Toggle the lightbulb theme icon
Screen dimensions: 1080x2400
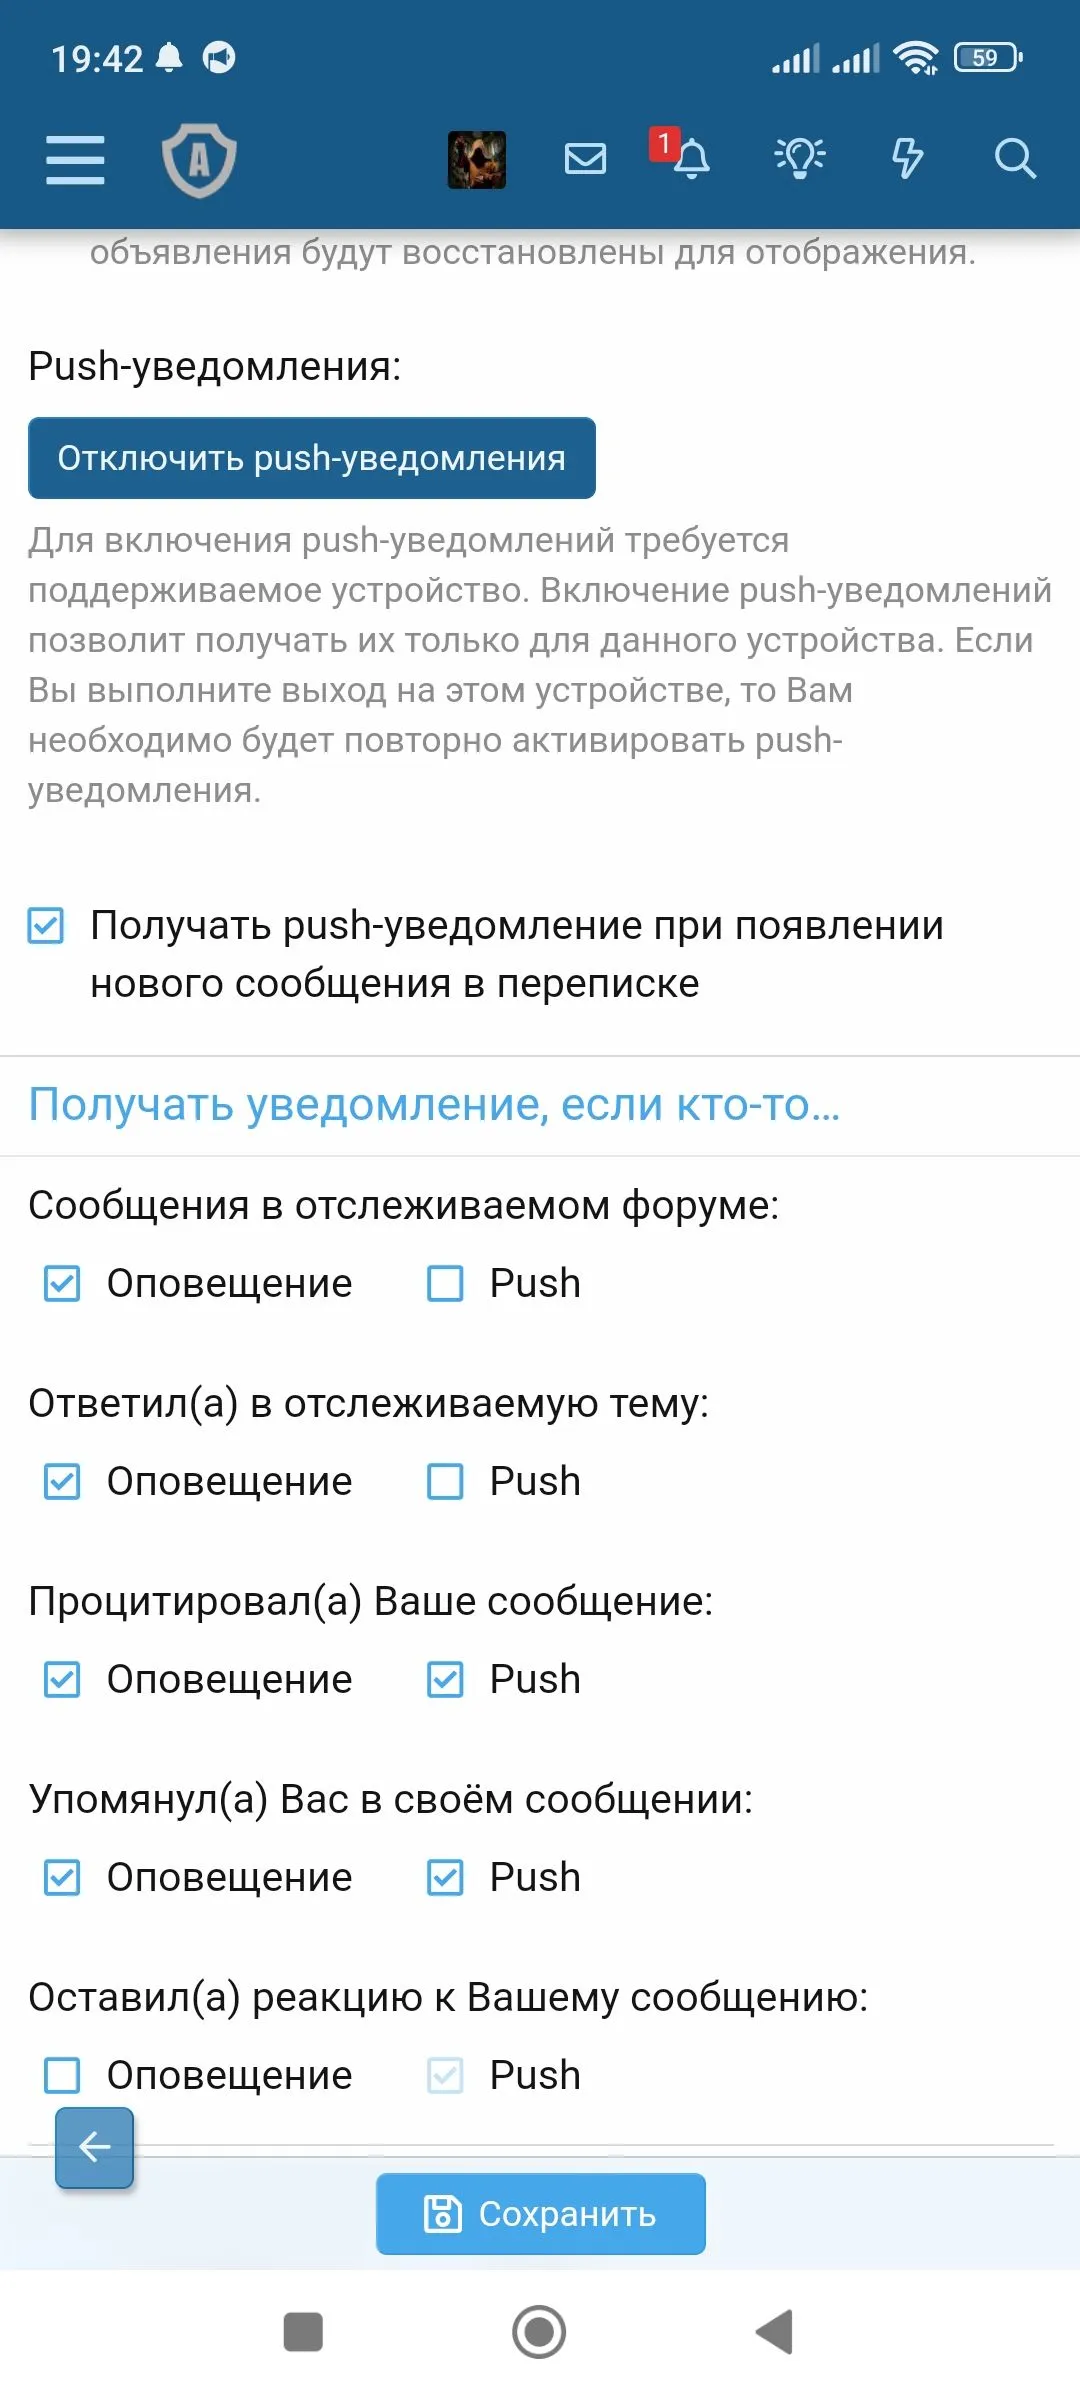[x=800, y=158]
